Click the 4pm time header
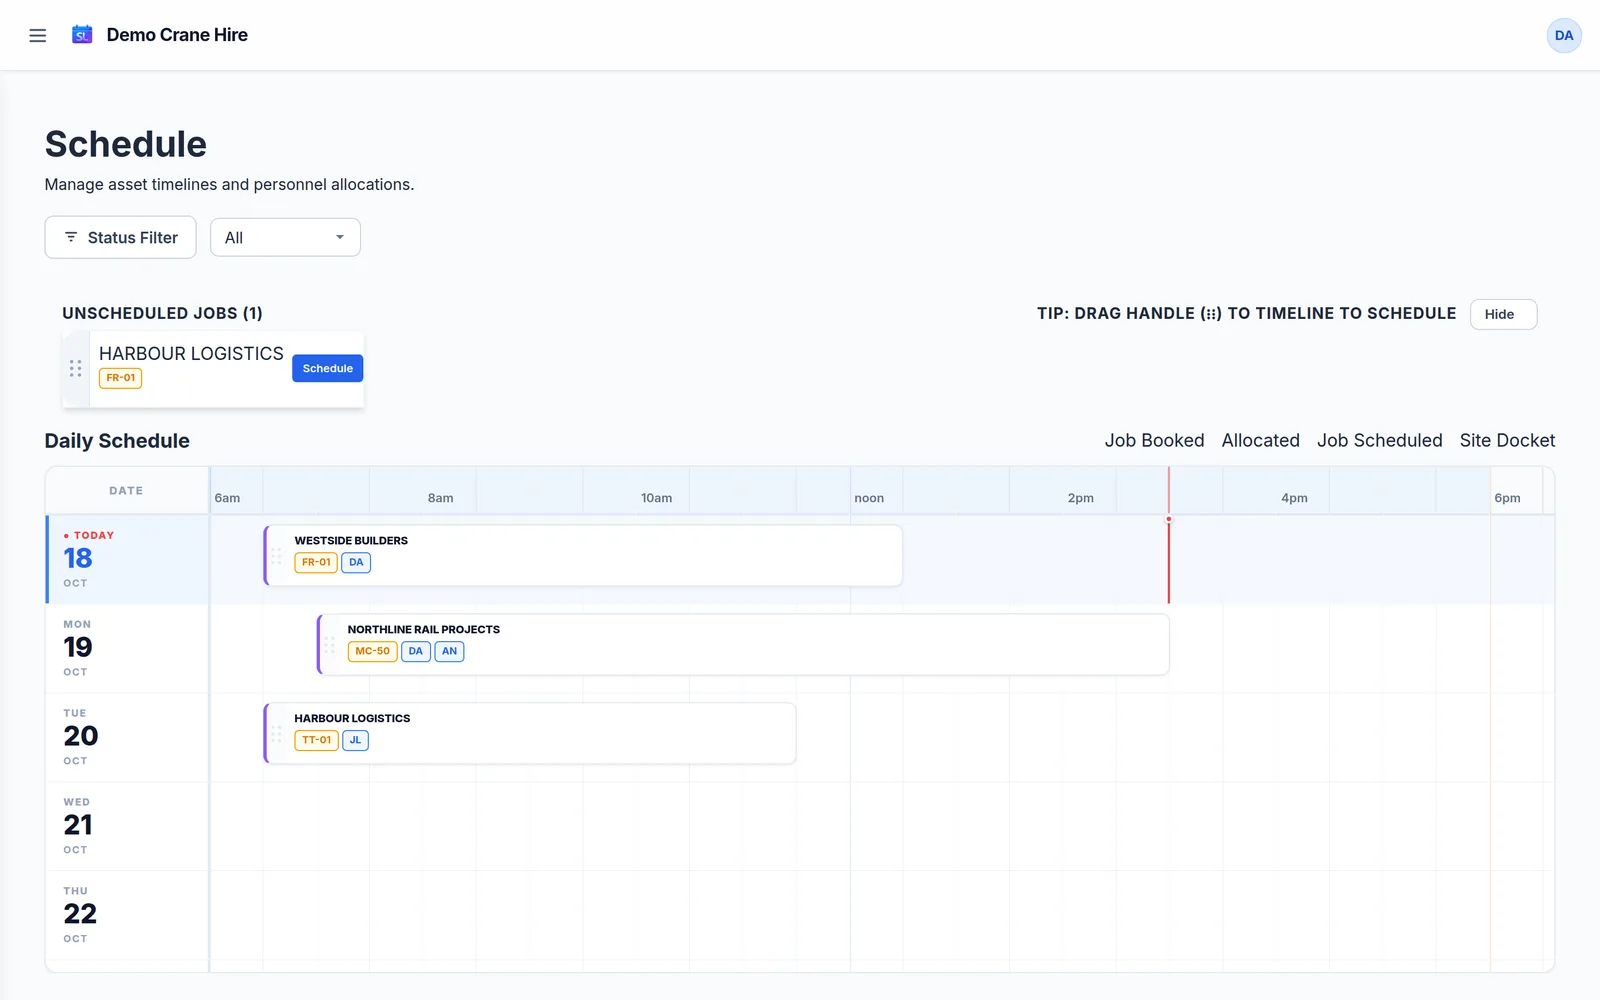 coord(1294,498)
